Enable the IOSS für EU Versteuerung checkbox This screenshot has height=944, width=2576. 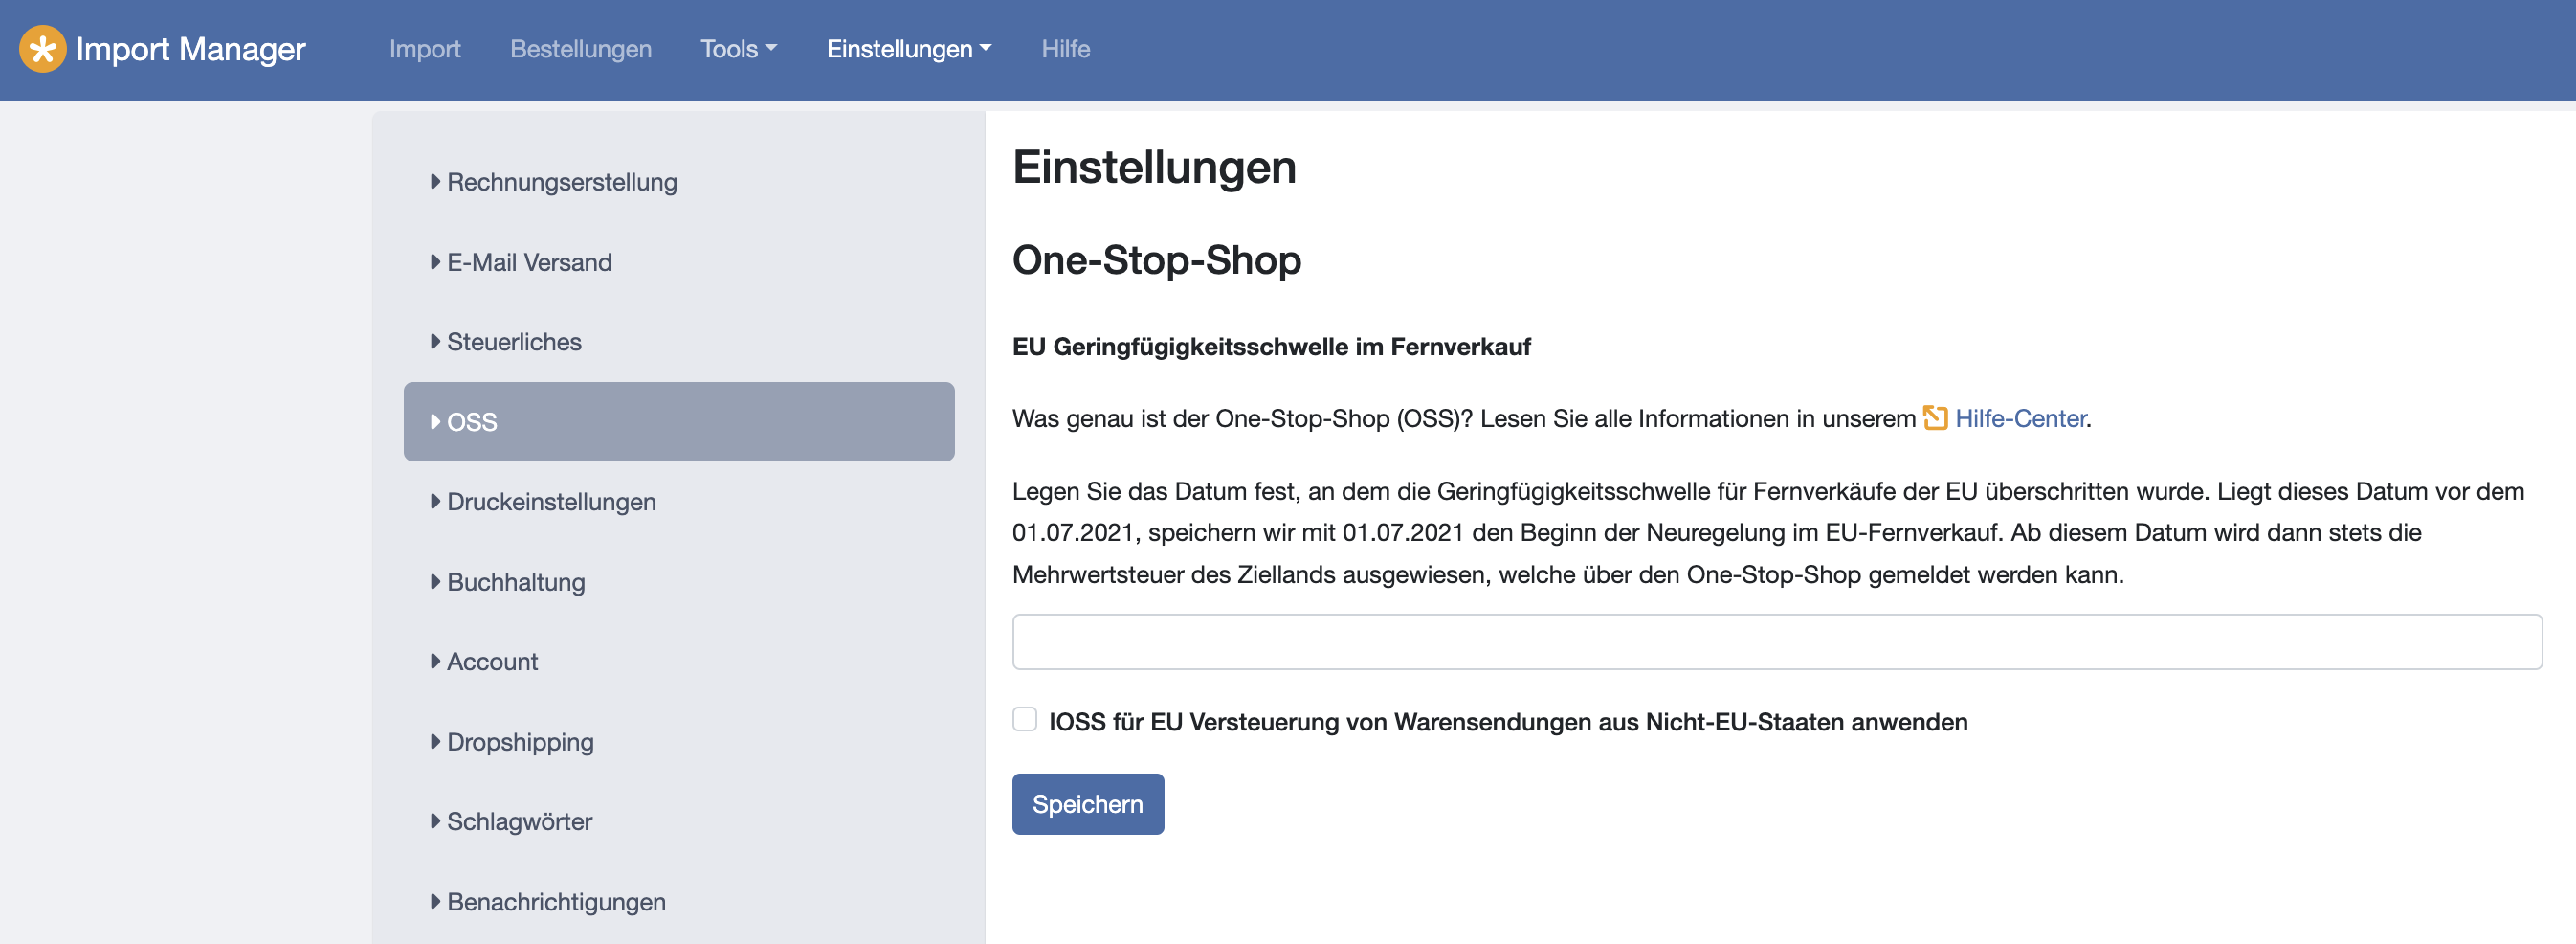pos(1024,719)
